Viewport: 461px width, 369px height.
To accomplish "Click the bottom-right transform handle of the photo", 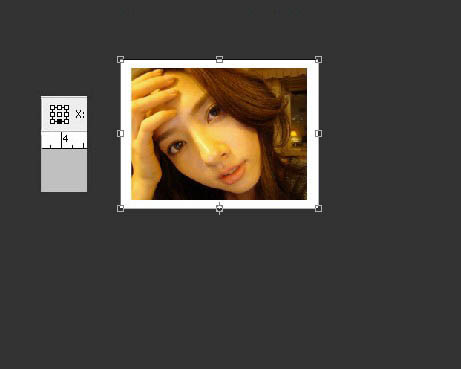I will coord(318,208).
